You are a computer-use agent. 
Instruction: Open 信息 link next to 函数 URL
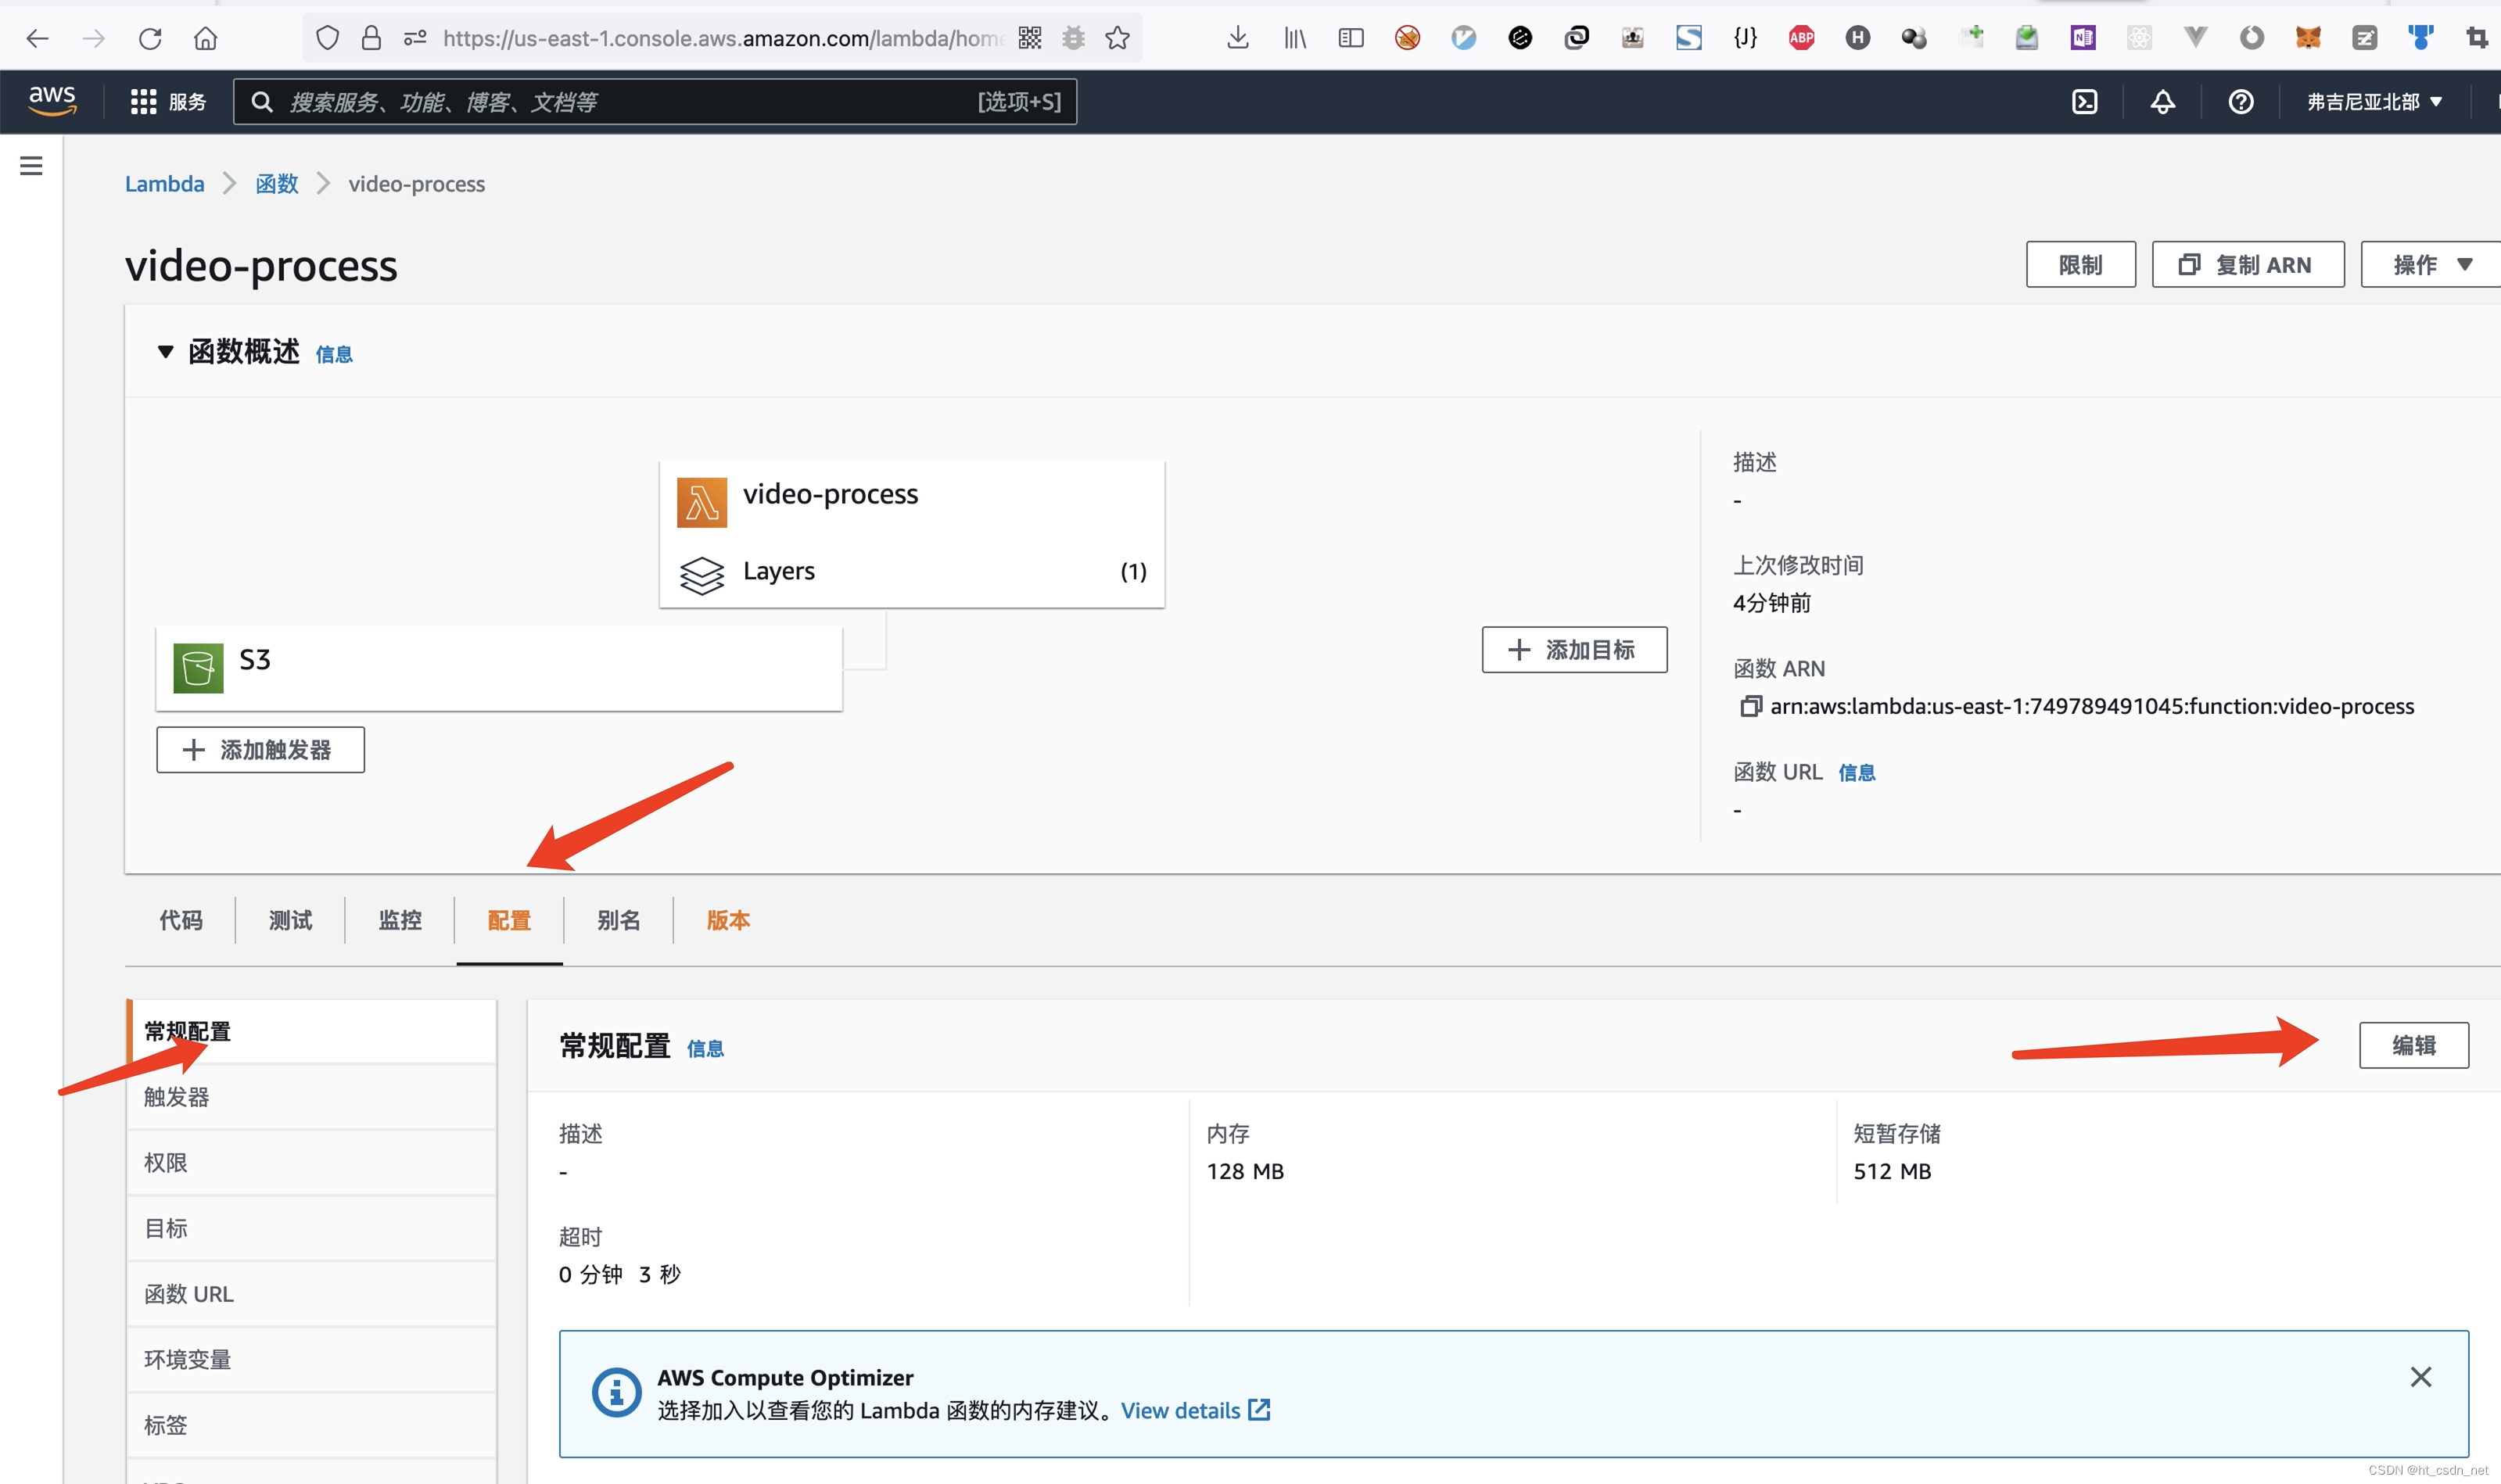tap(1856, 772)
